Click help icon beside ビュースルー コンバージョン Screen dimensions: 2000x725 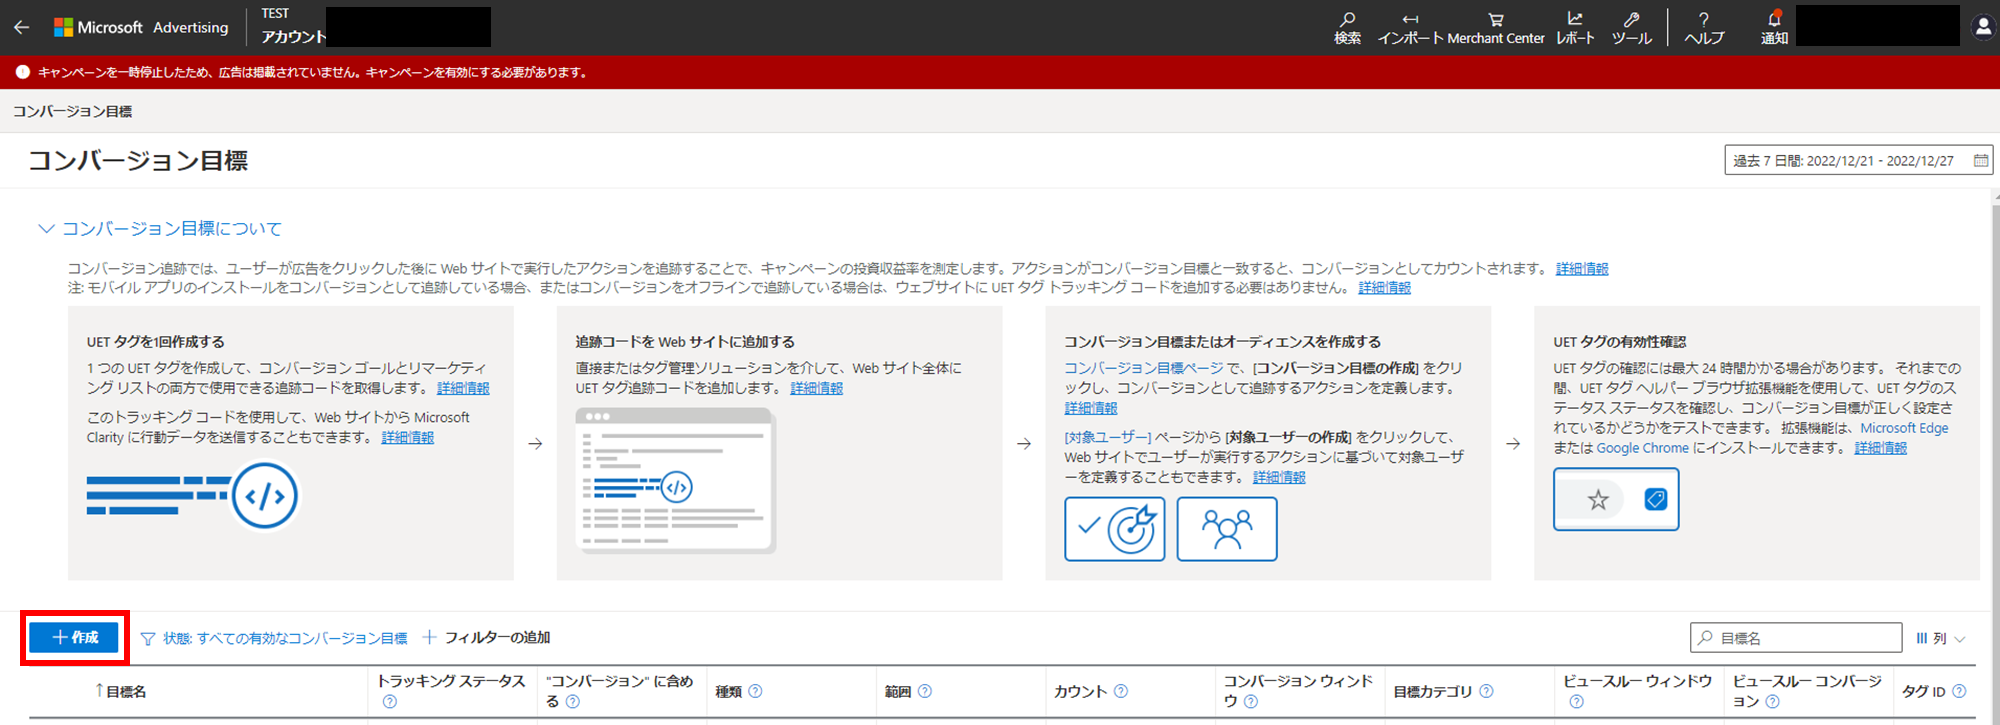1772,702
